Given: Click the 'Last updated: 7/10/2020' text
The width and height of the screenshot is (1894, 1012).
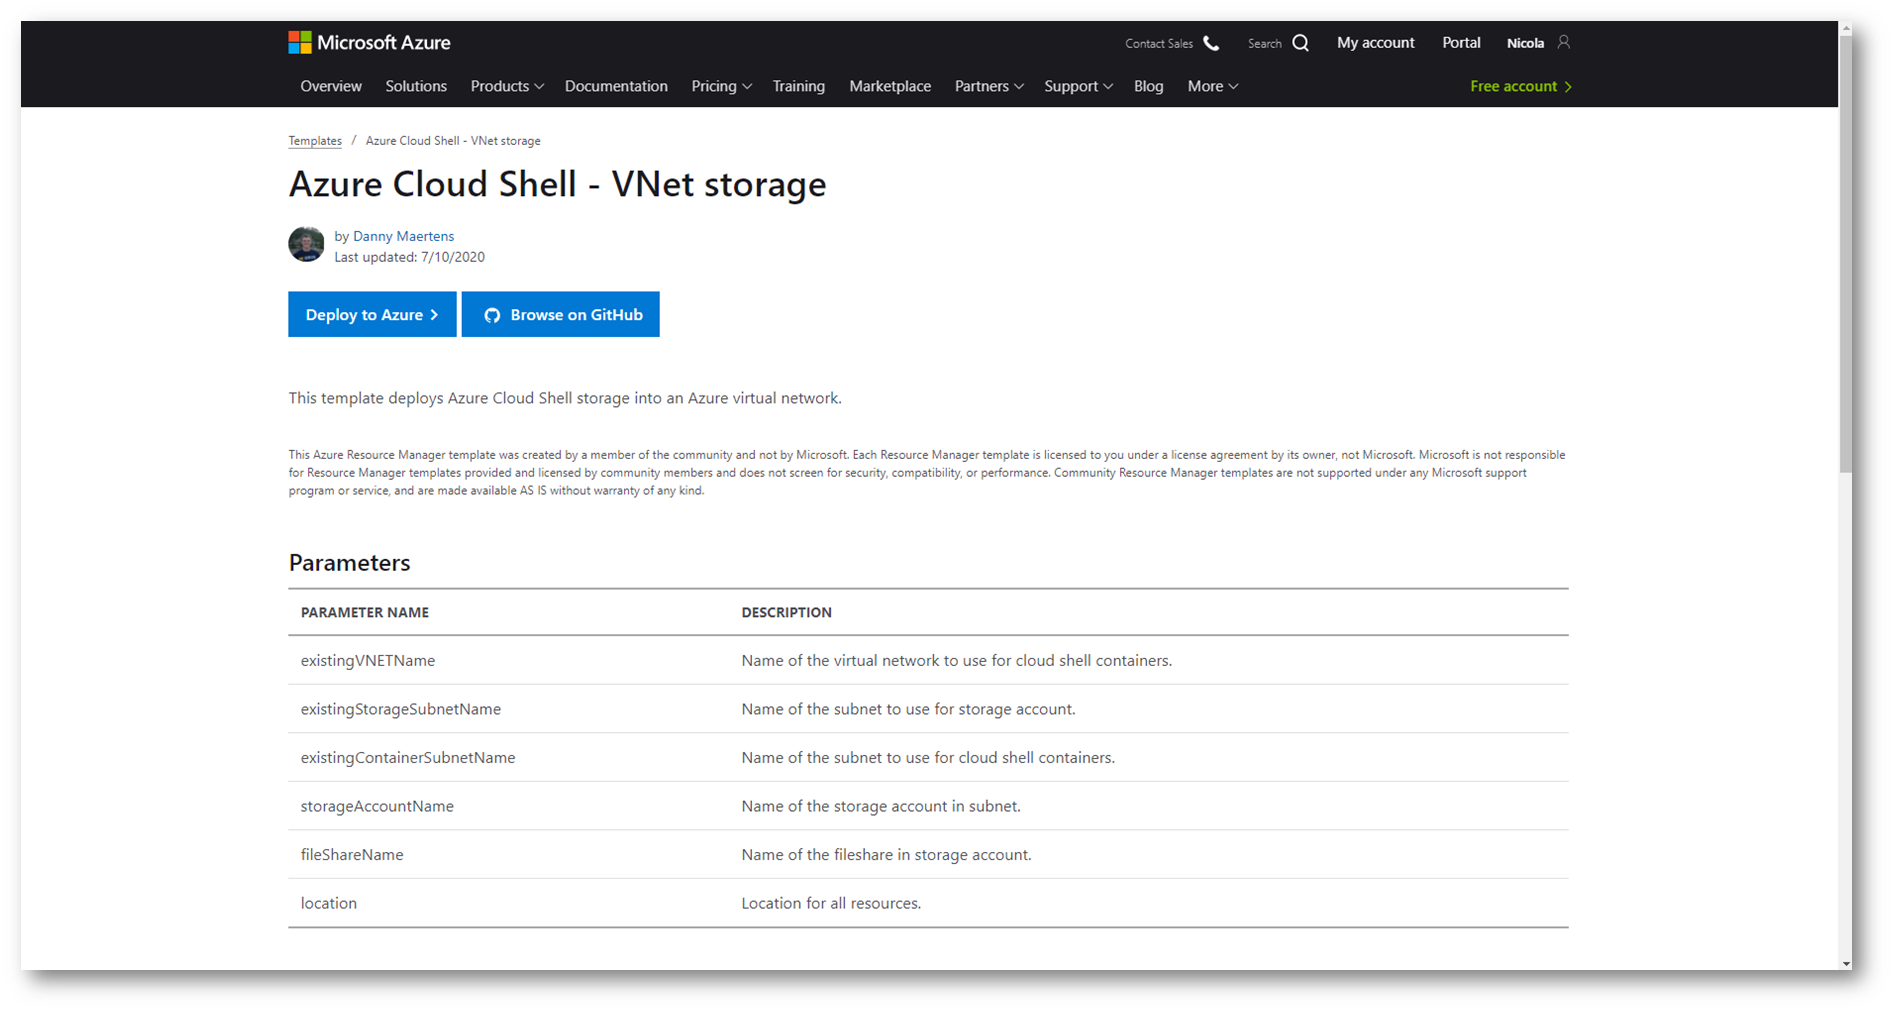Looking at the screenshot, I should point(409,257).
